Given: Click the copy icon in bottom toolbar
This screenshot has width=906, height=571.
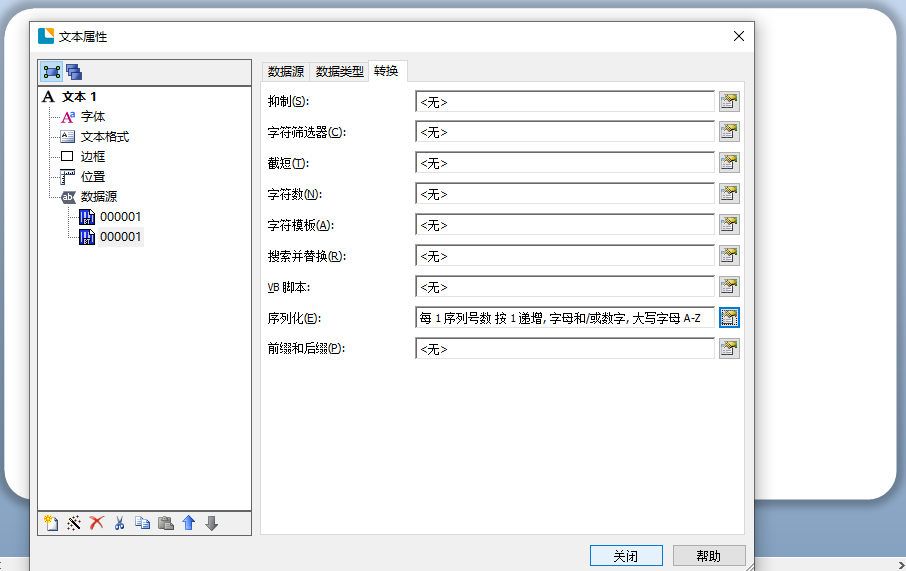Looking at the screenshot, I should click(143, 523).
